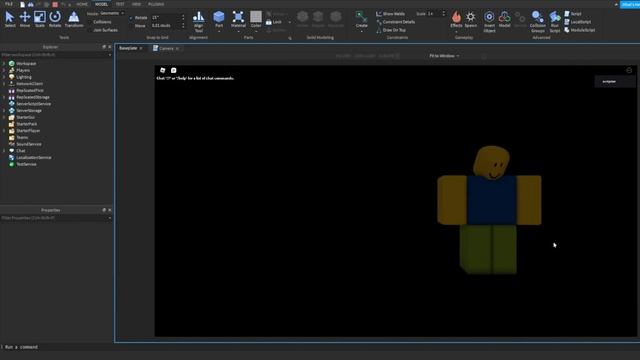The width and height of the screenshot is (640, 360).
Task: Insert a new Script
Action: [x=573, y=14]
